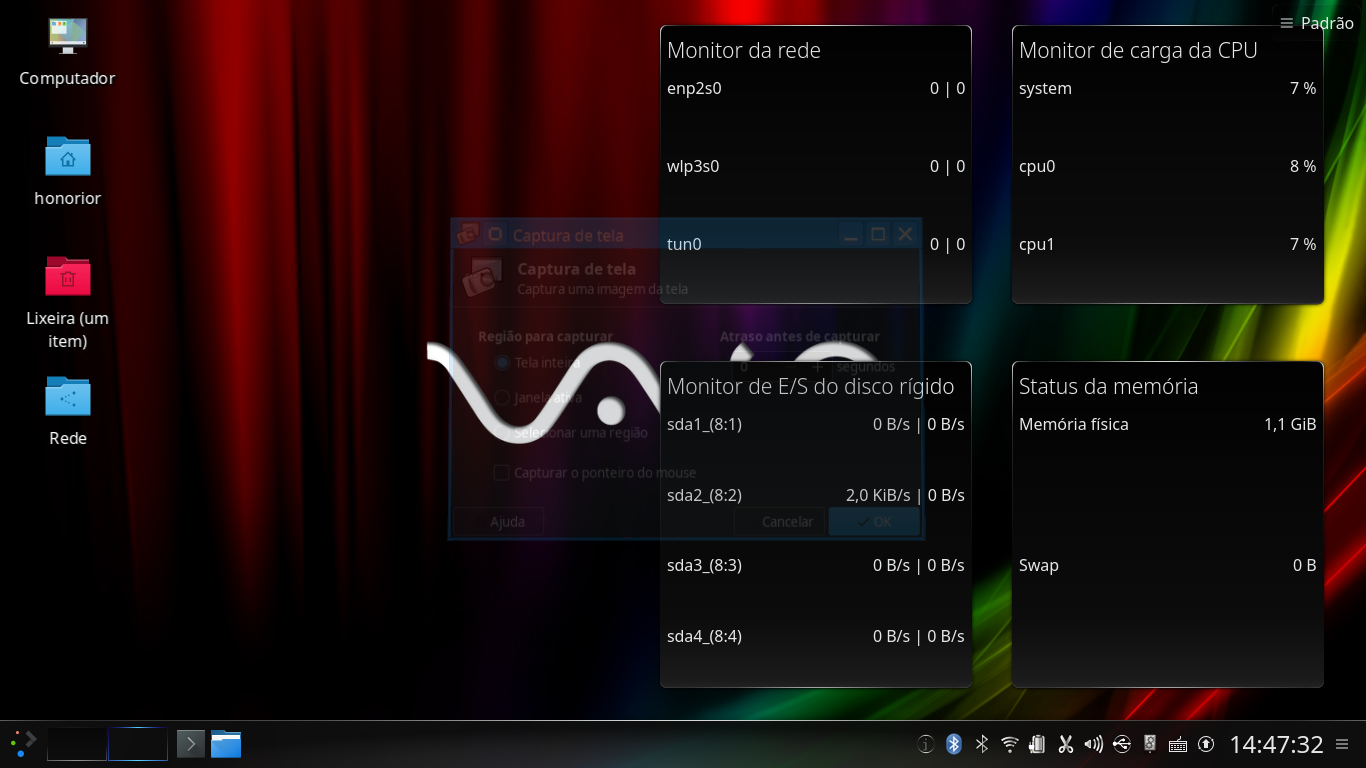
Task: Click the Monitor de carga da CPU title
Action: tap(1138, 50)
